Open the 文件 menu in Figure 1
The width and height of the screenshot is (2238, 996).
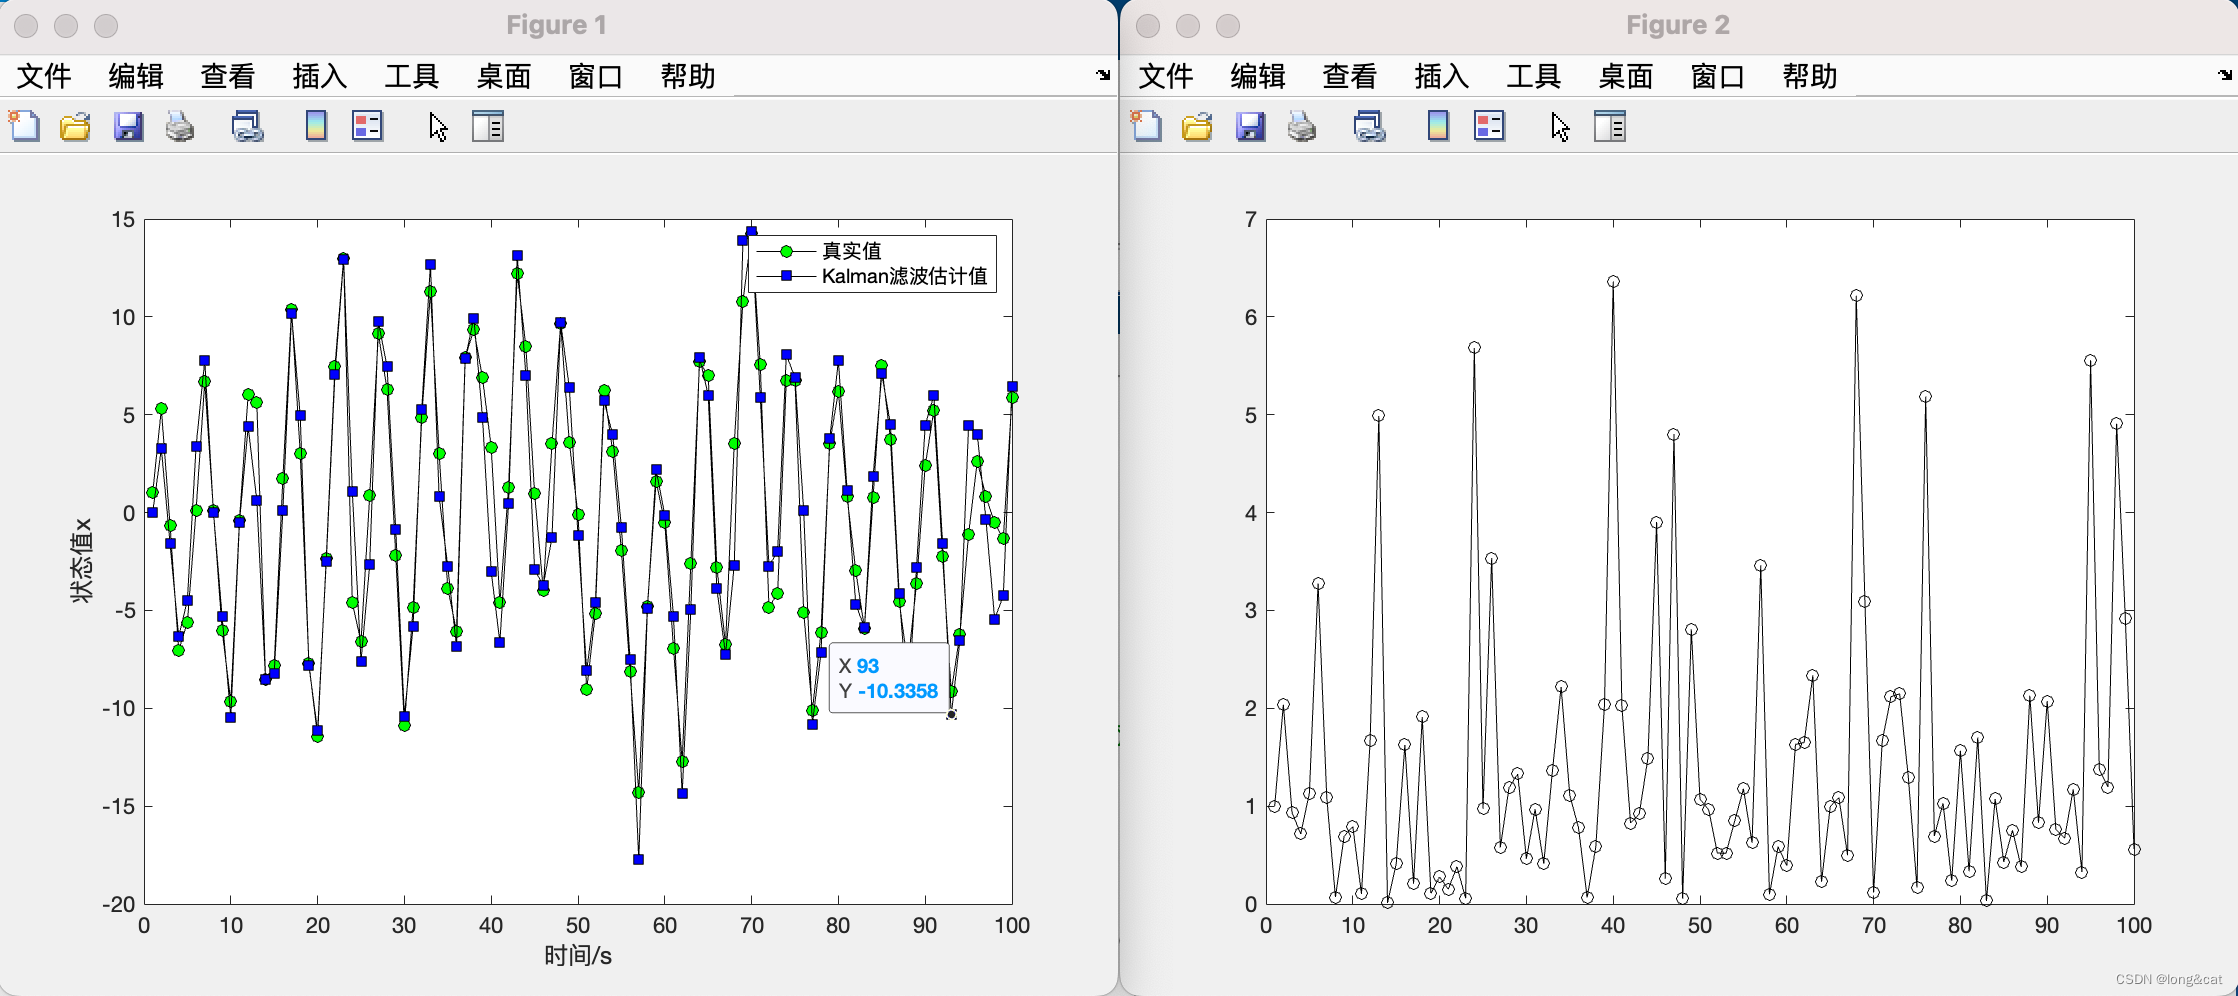(x=44, y=76)
